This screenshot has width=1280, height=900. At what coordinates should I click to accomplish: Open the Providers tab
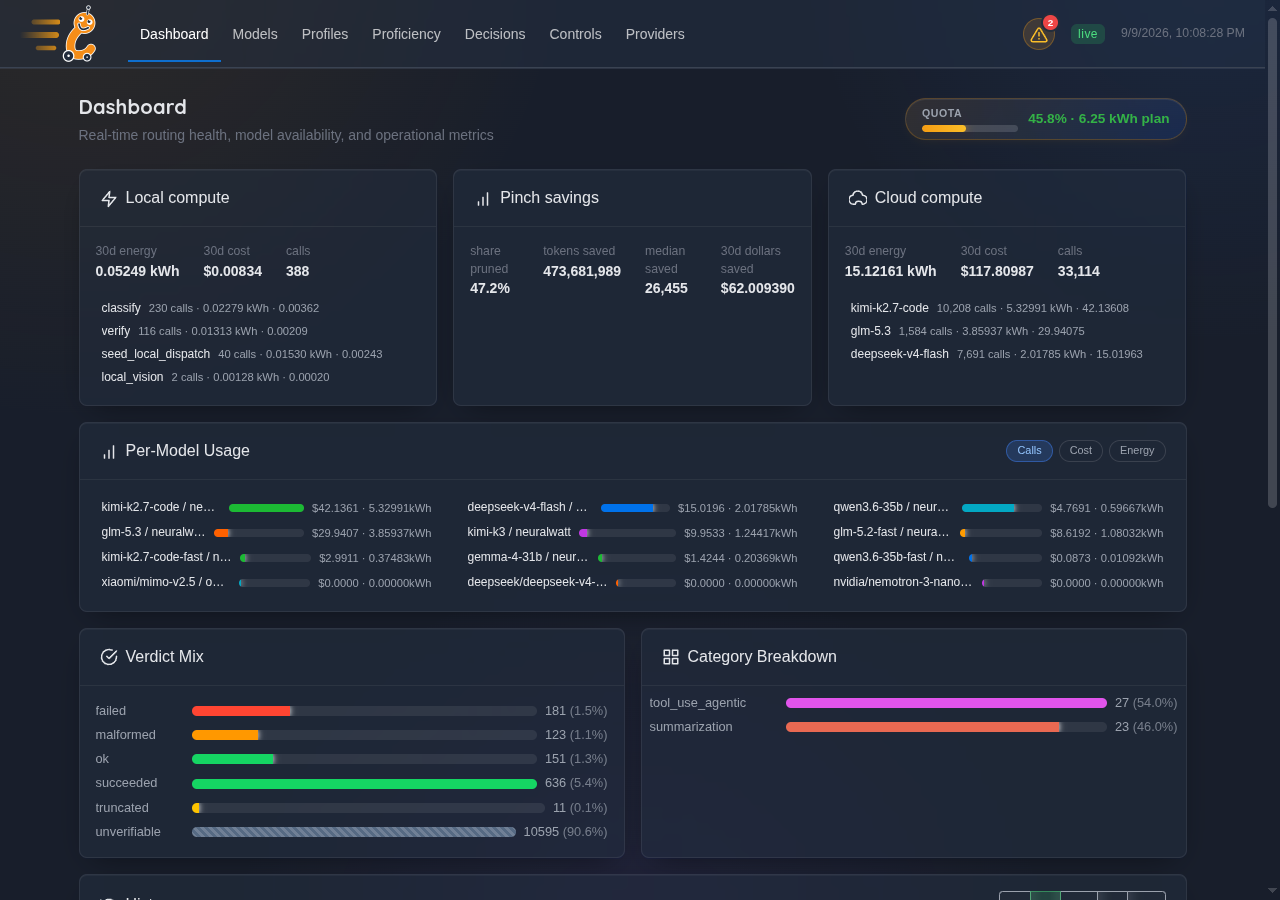pyautogui.click(x=655, y=34)
